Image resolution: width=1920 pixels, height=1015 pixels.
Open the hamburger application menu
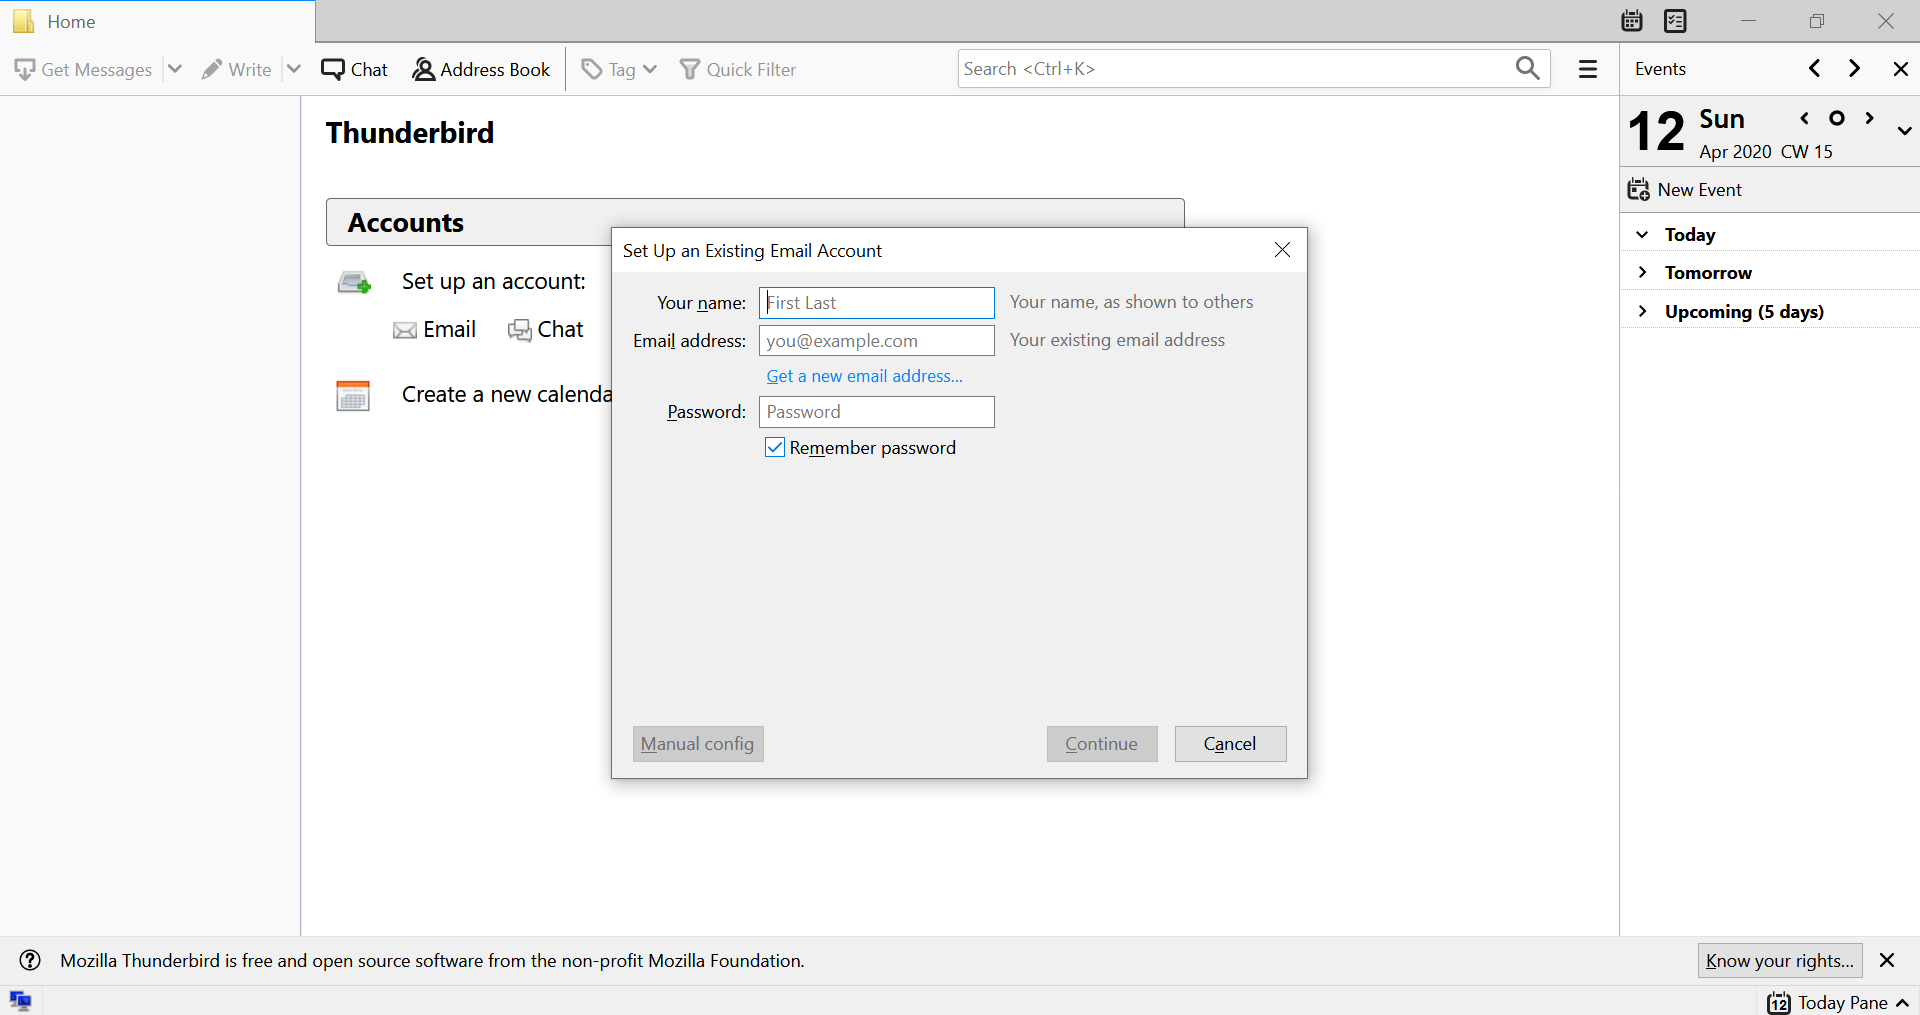[x=1588, y=69]
